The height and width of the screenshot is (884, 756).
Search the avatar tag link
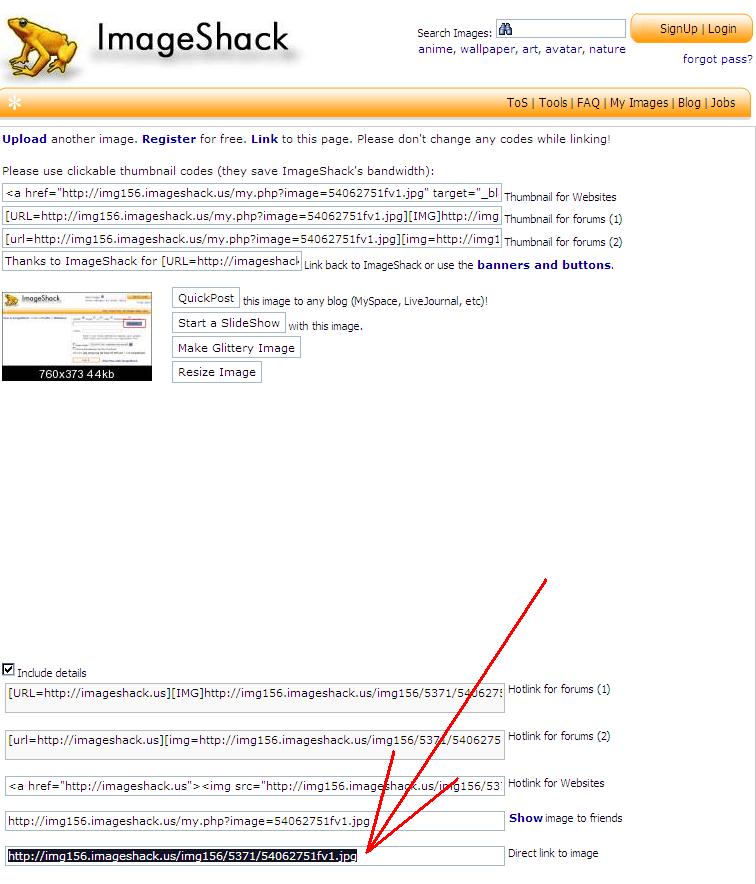(x=563, y=49)
